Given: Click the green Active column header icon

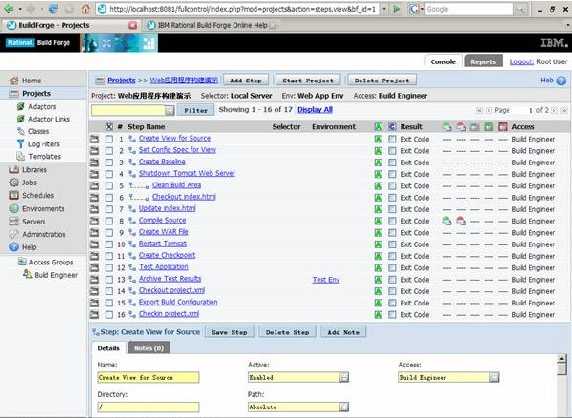Looking at the screenshot, I should [x=378, y=127].
